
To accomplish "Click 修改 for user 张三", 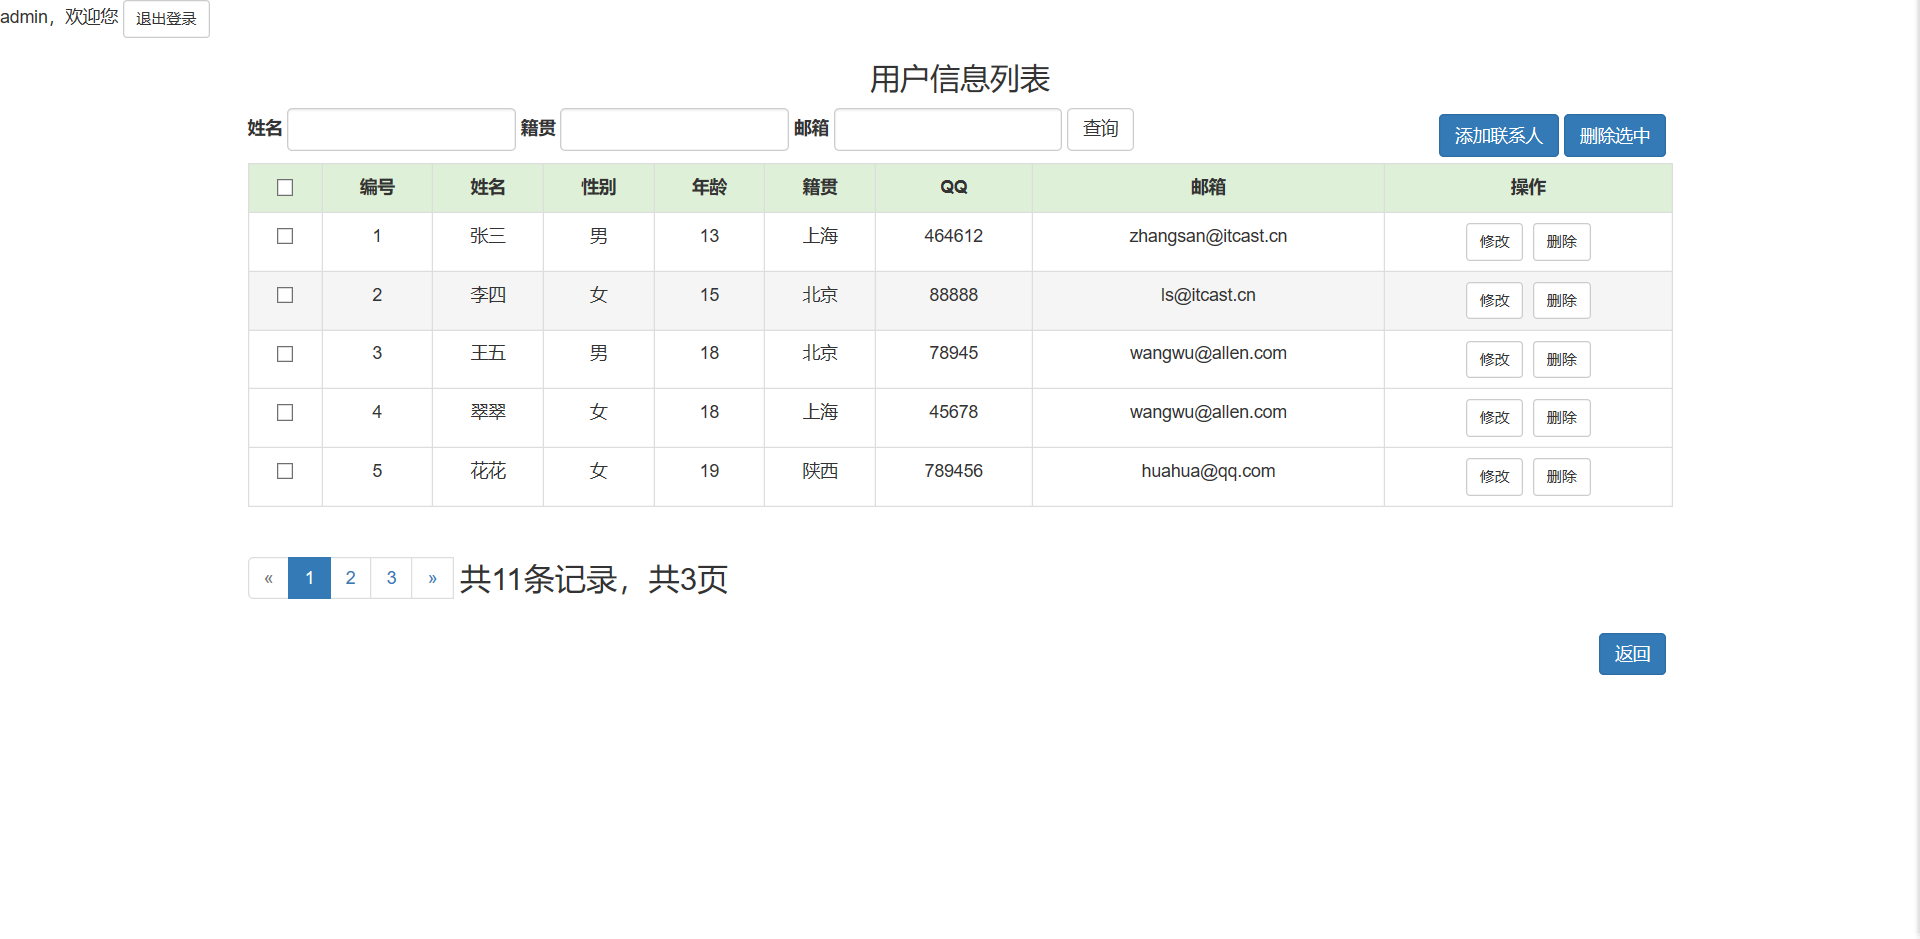I will point(1493,242).
